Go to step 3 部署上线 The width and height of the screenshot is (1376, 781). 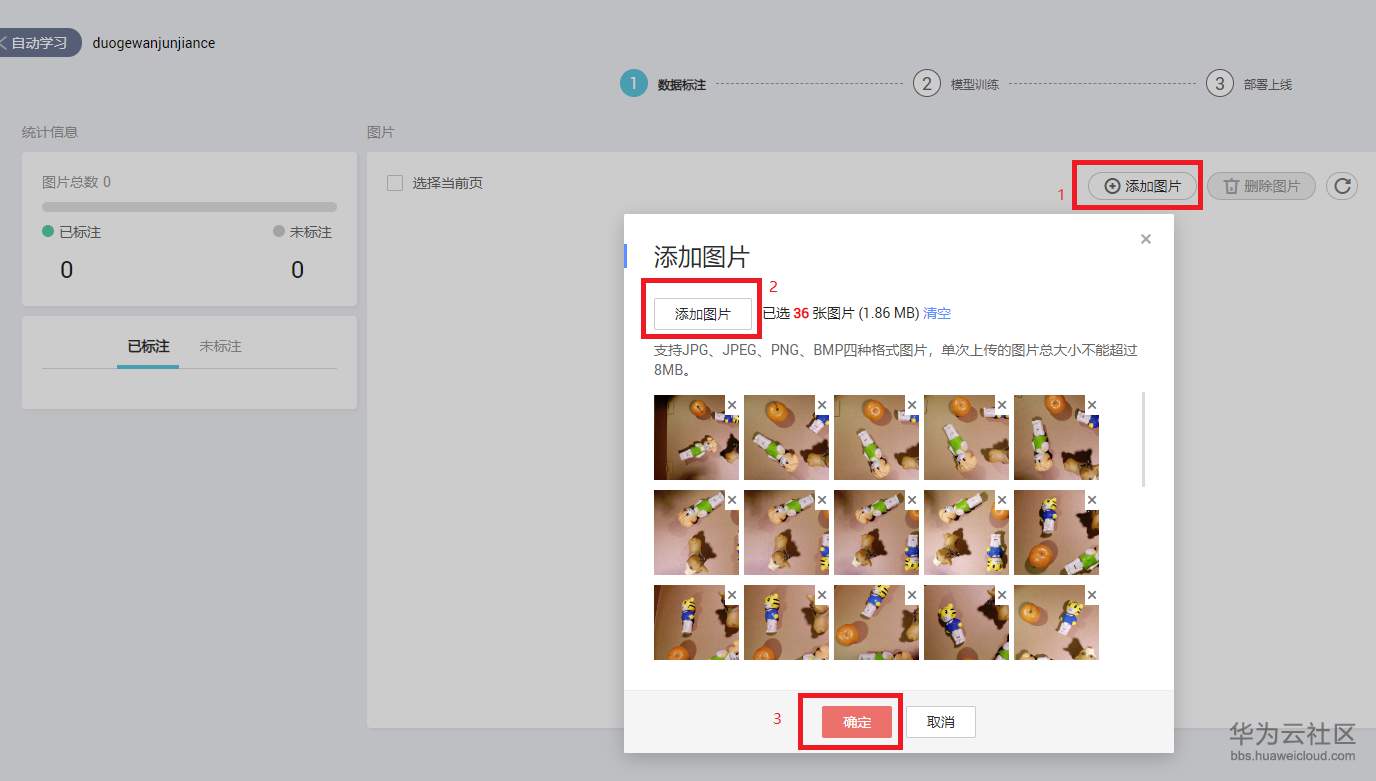pos(1249,84)
